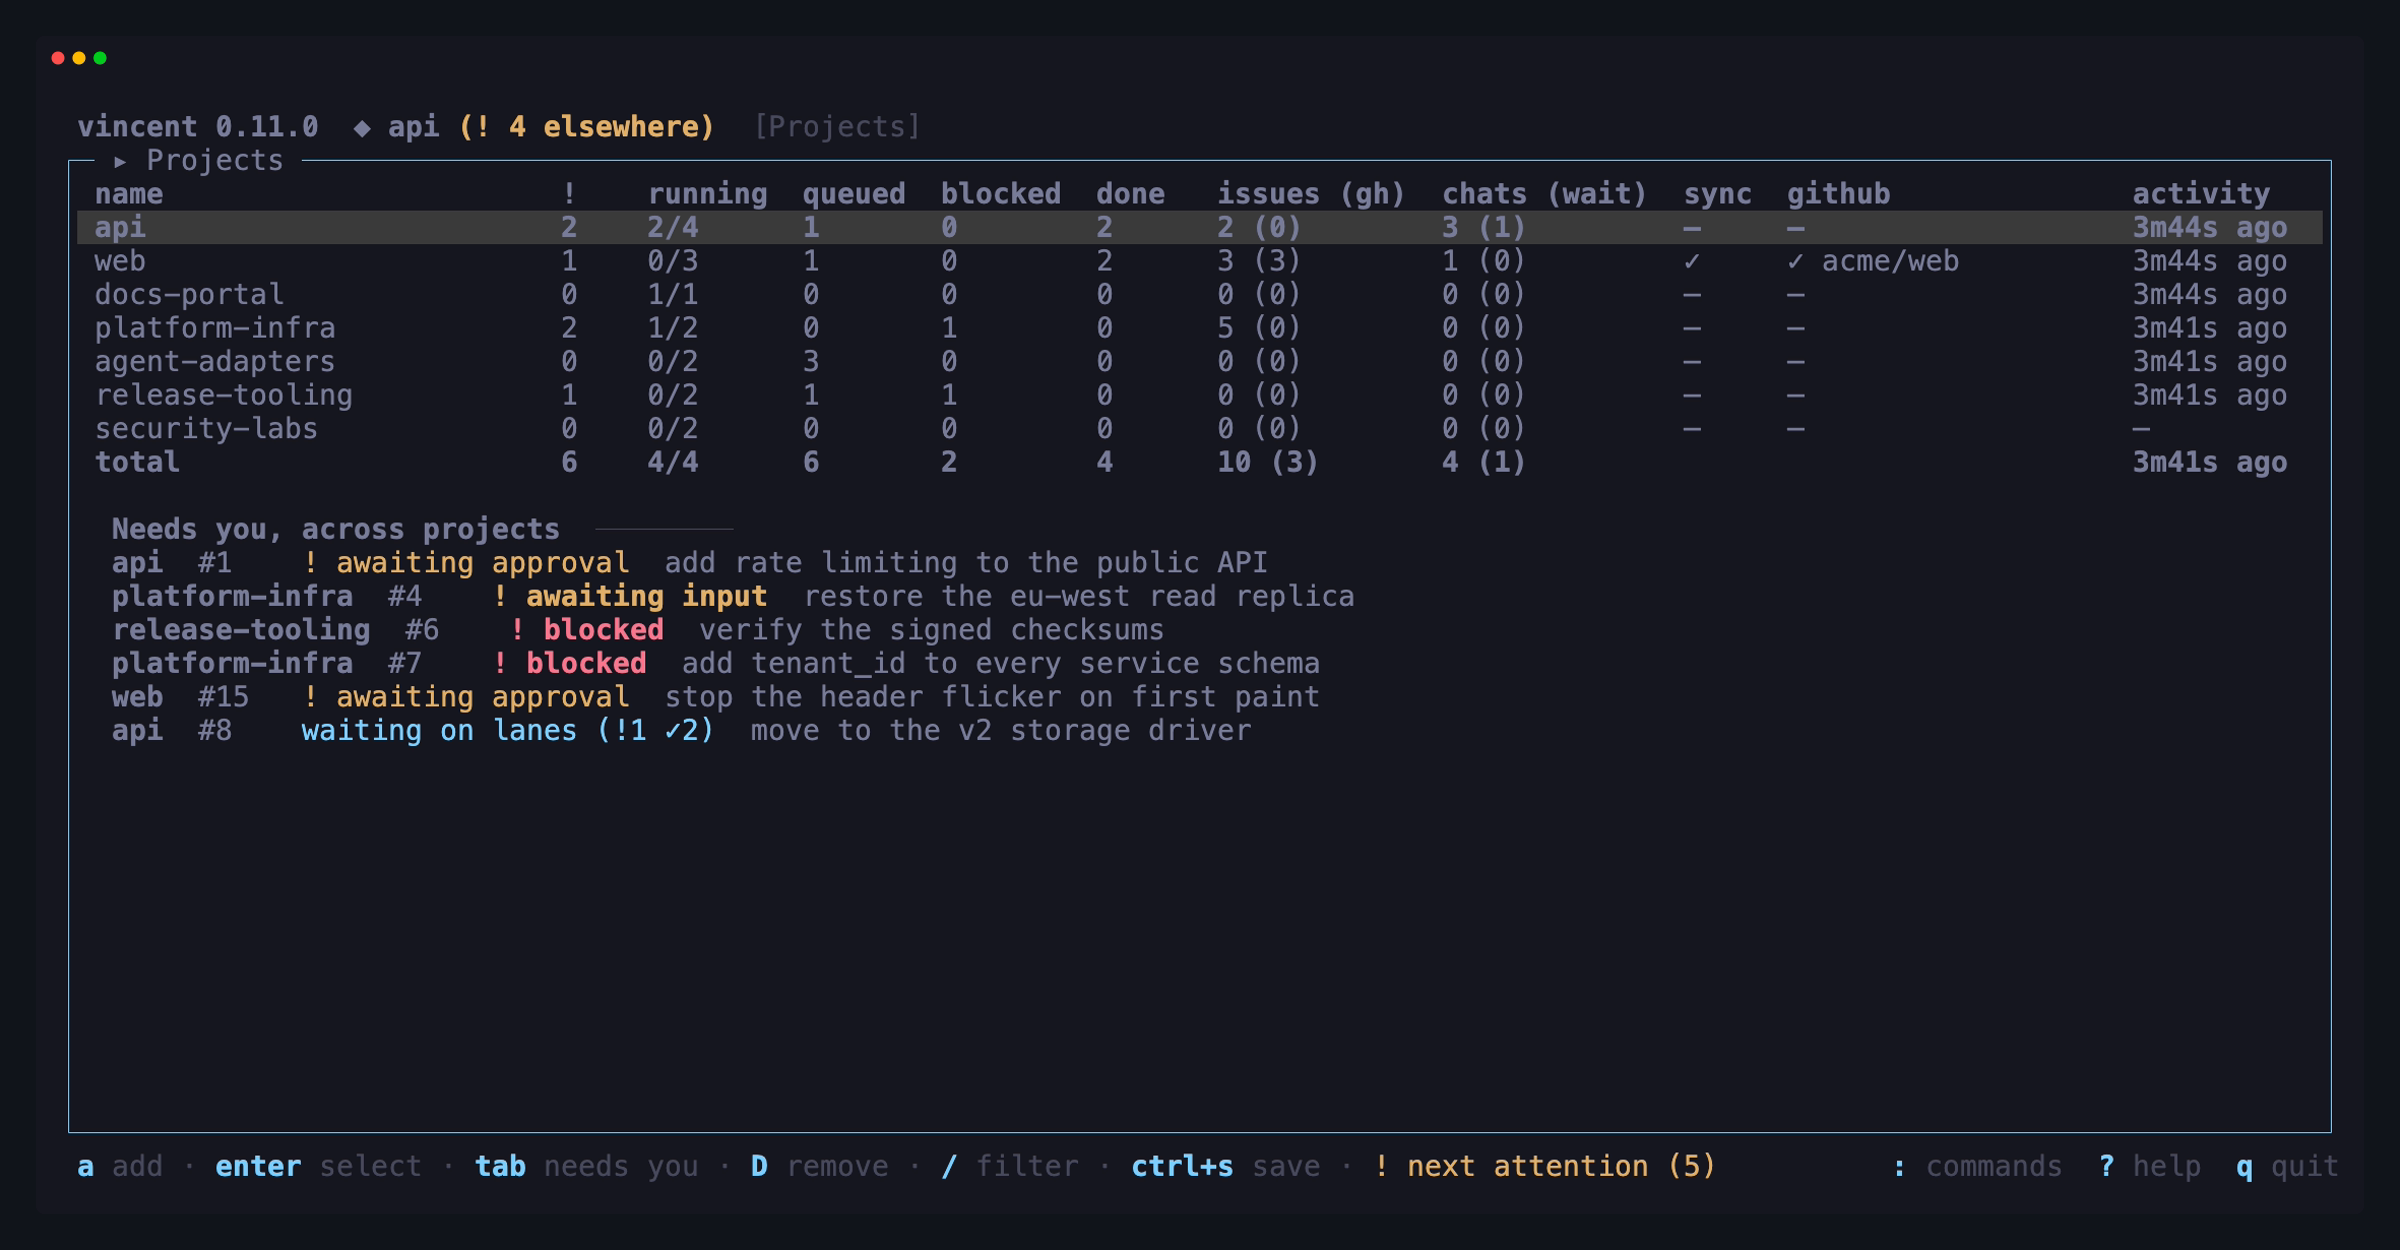Click 'move to the v2 storage driver'
The height and width of the screenshot is (1250, 2400).
[x=1000, y=730]
